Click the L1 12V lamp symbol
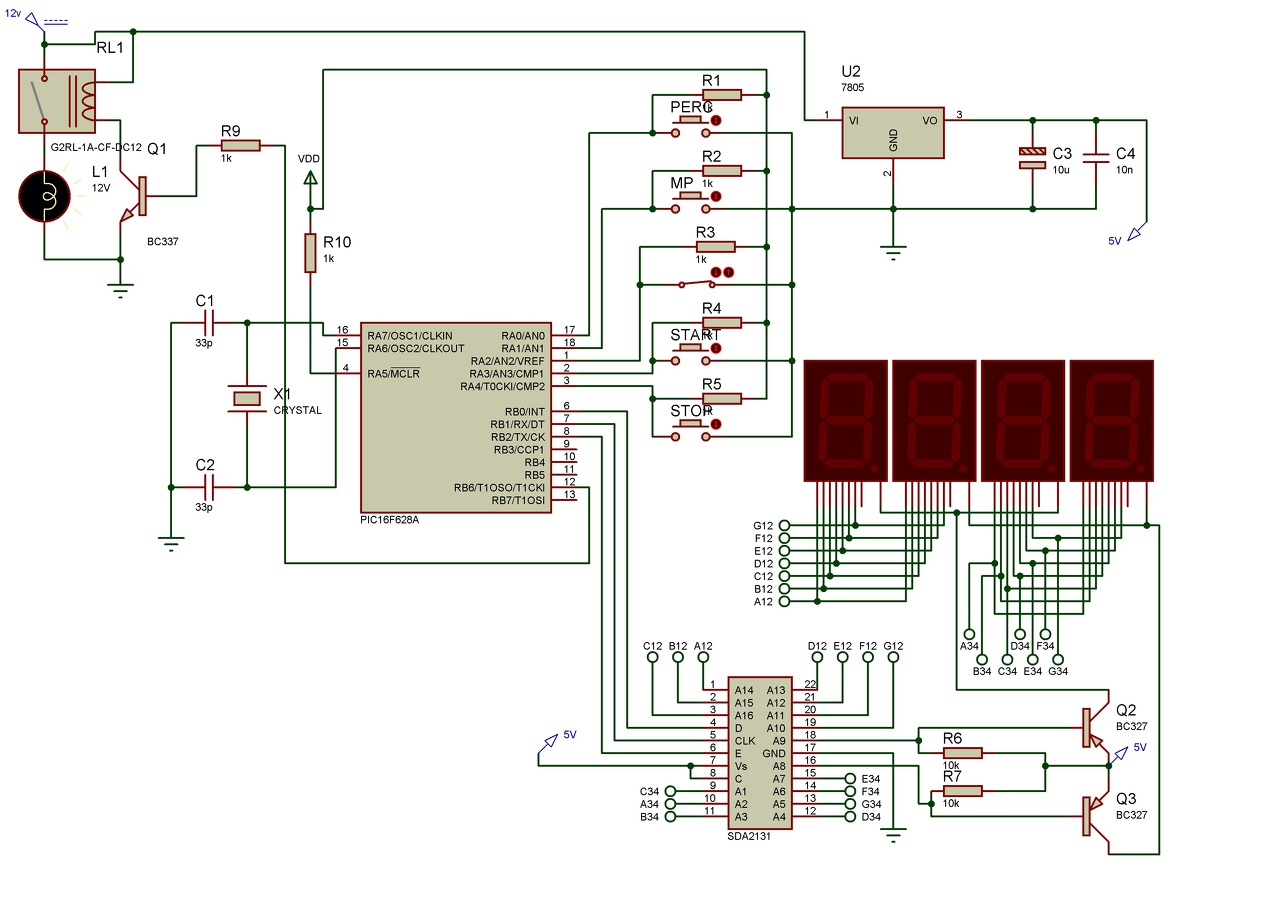This screenshot has height=899, width=1280. pos(45,196)
